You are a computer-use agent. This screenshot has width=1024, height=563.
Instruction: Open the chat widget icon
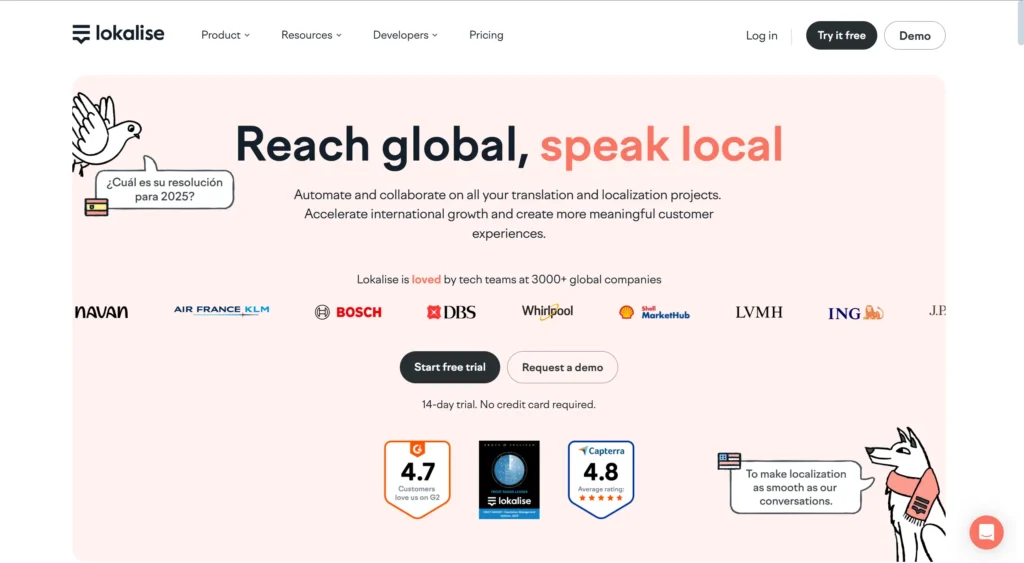click(x=986, y=532)
